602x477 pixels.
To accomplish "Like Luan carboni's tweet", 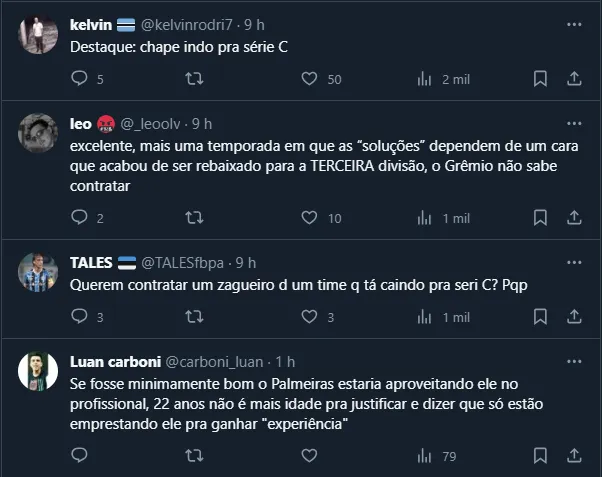I will pos(310,456).
